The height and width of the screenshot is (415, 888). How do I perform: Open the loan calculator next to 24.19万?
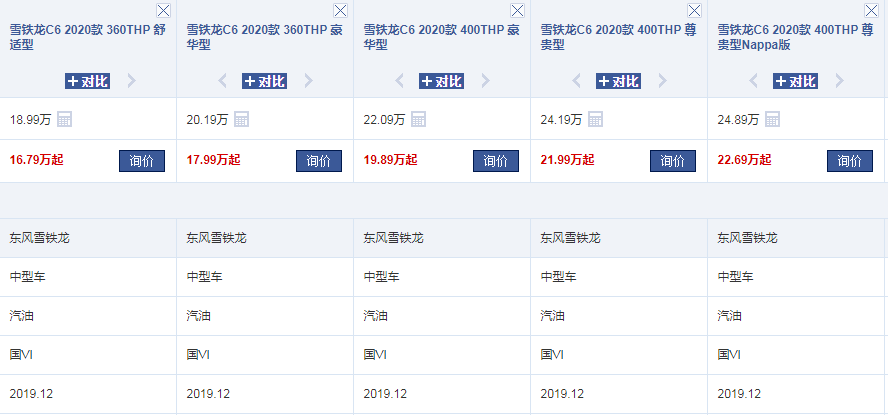click(x=596, y=119)
